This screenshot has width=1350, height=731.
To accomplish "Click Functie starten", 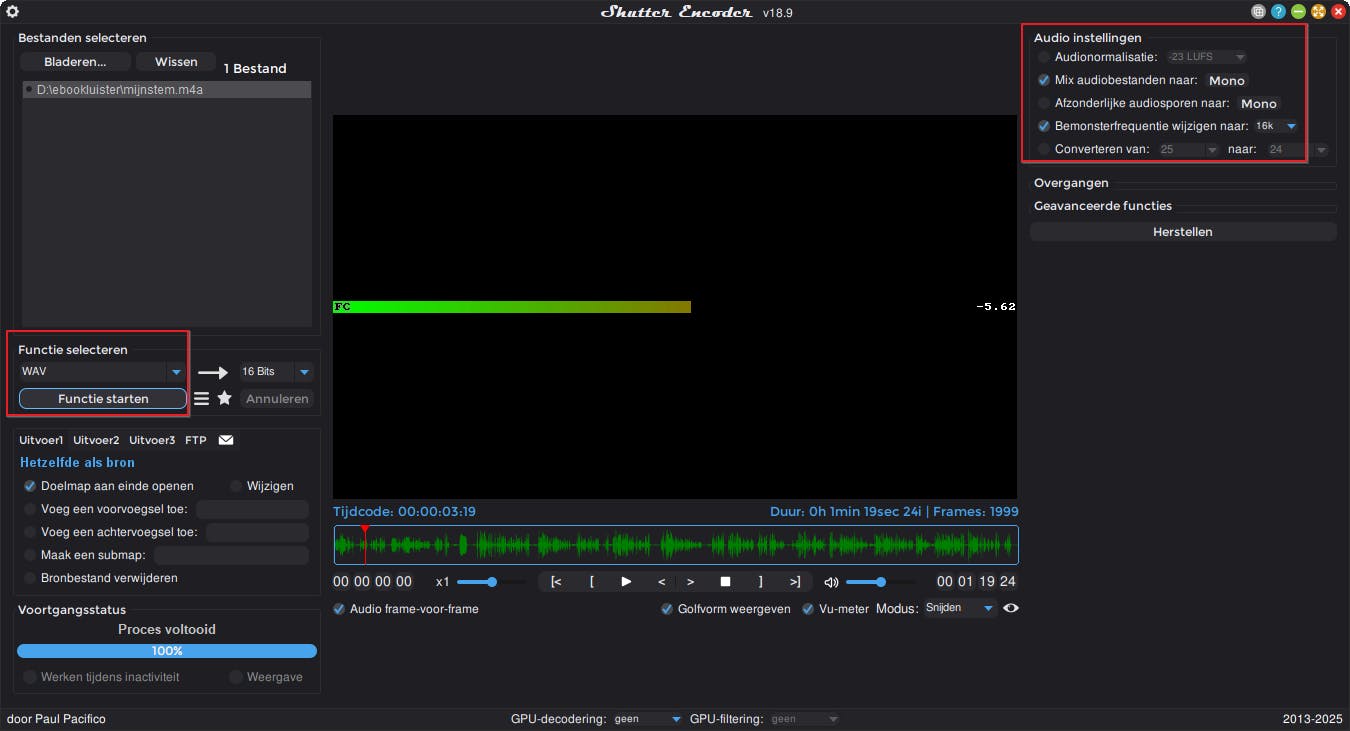I will point(103,399).
